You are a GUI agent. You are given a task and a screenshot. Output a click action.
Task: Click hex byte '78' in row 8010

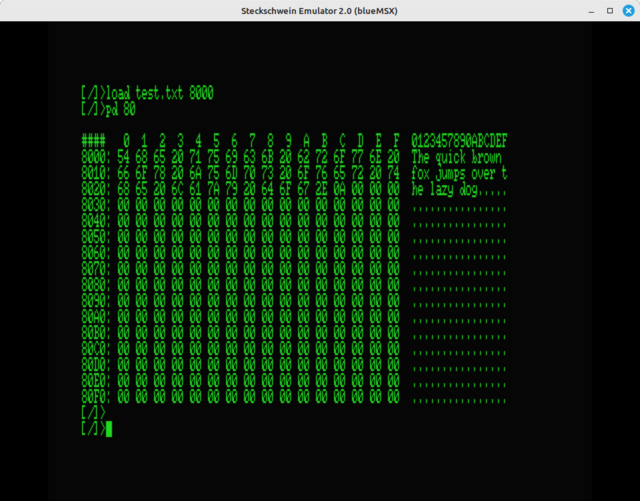[159, 173]
